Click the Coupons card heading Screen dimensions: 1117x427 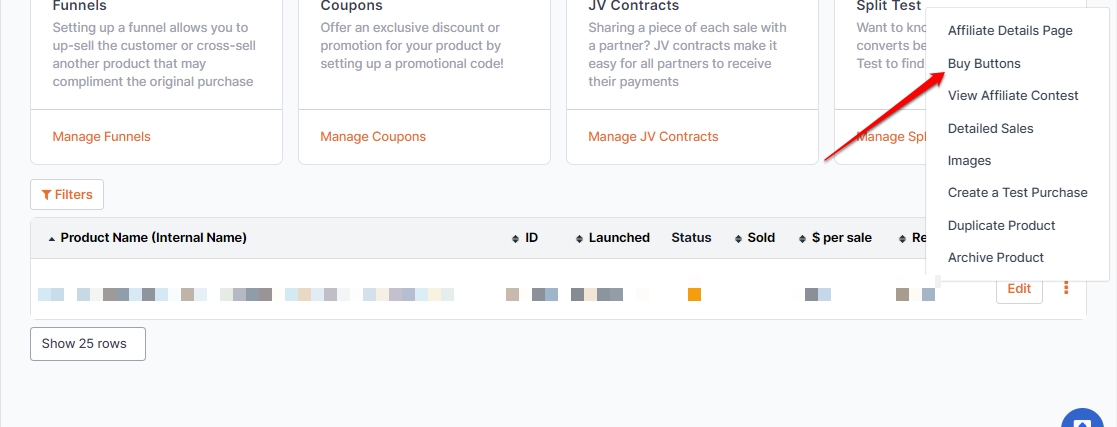pos(351,6)
